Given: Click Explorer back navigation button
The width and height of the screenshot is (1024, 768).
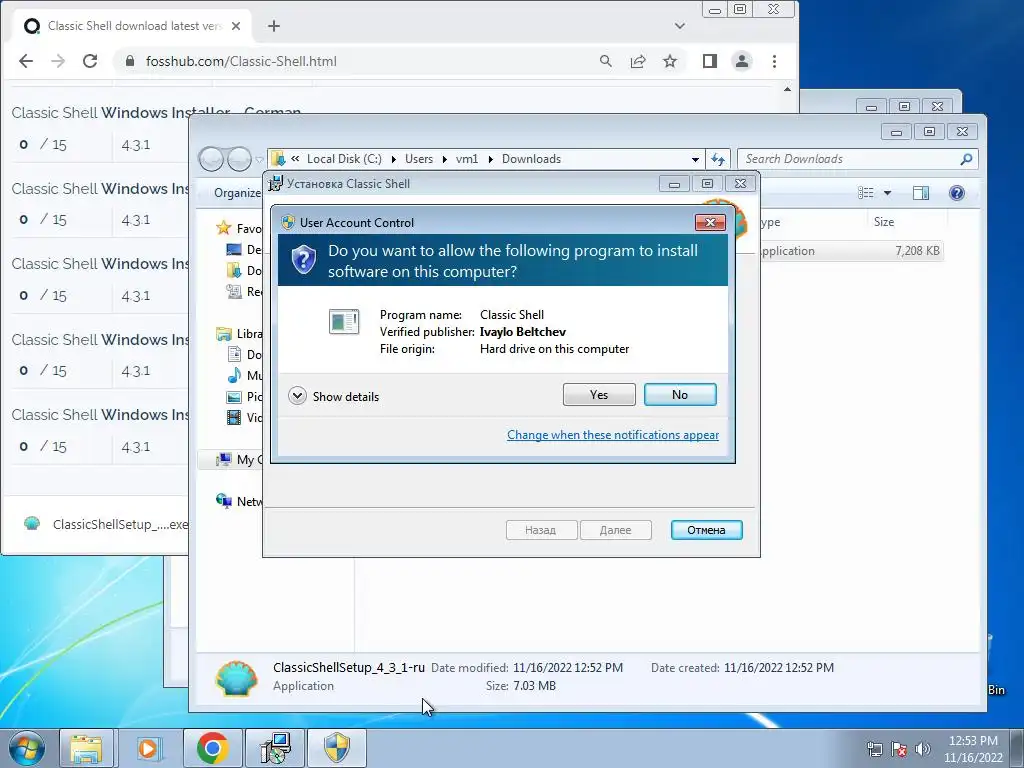Looking at the screenshot, I should tap(211, 159).
